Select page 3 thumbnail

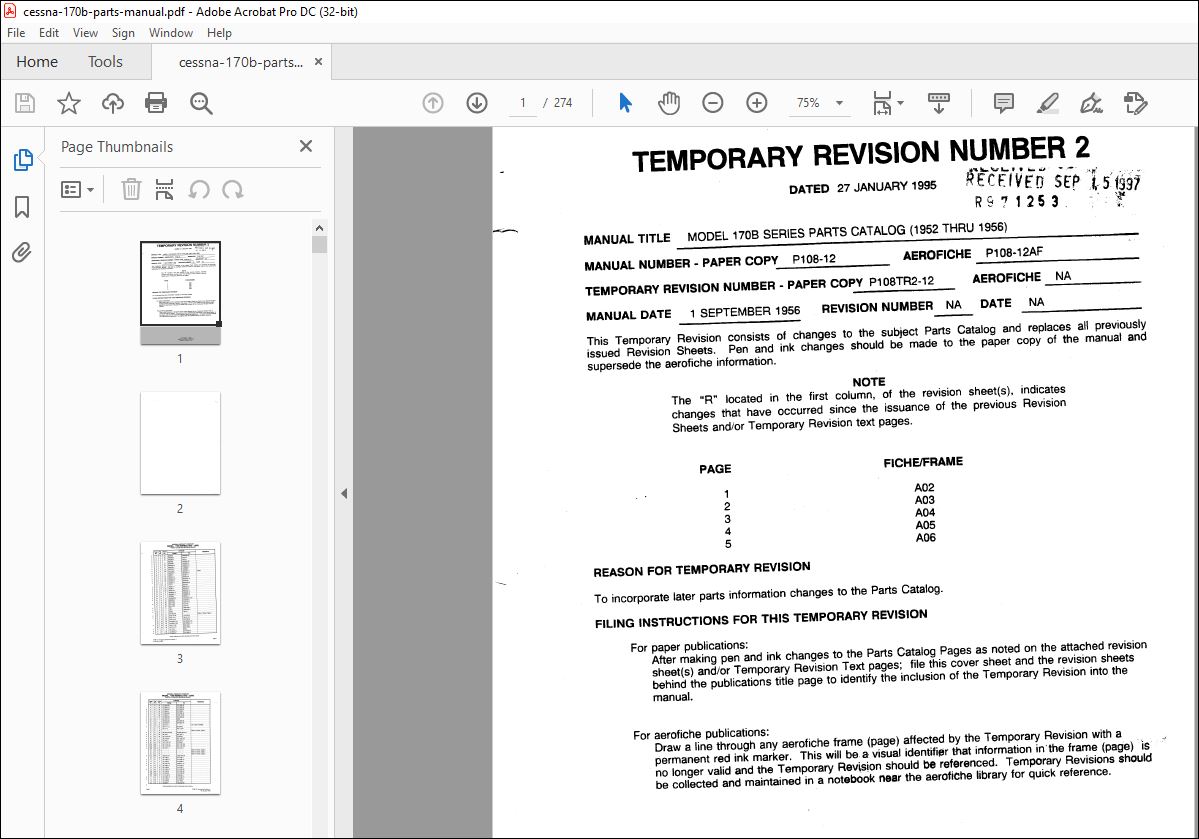pyautogui.click(x=180, y=593)
